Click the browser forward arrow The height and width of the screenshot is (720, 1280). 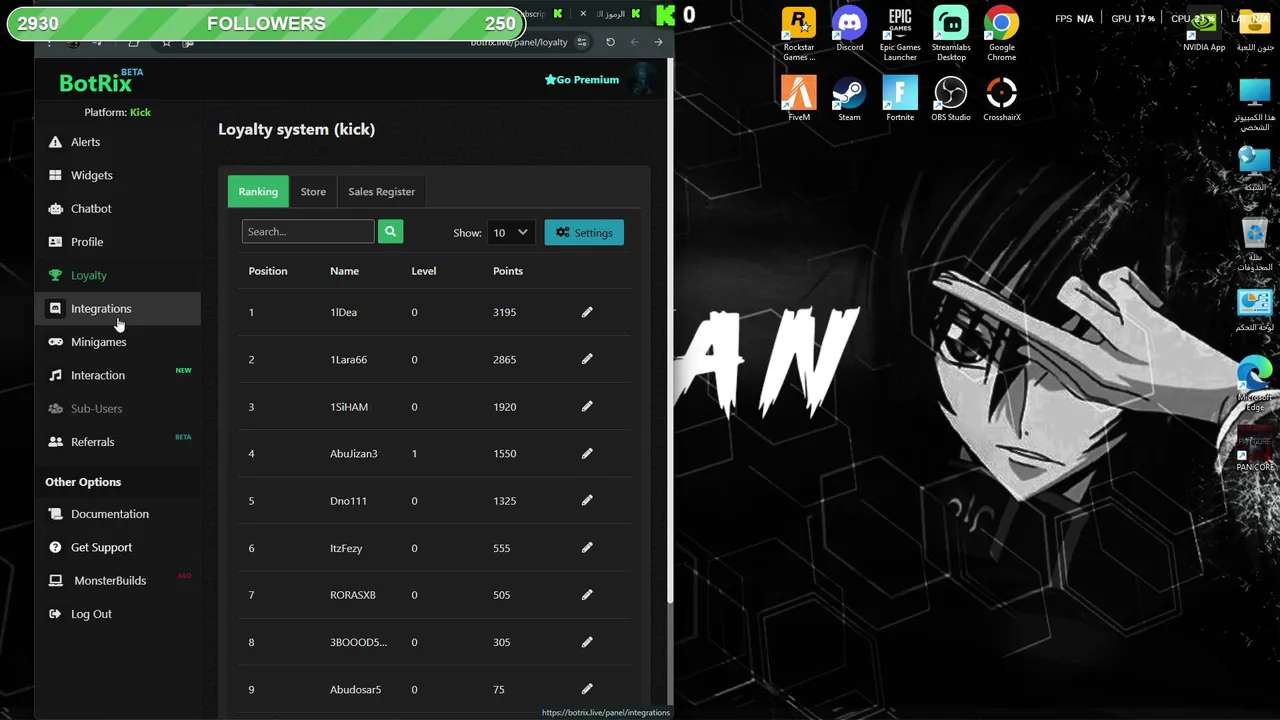pyautogui.click(x=658, y=42)
